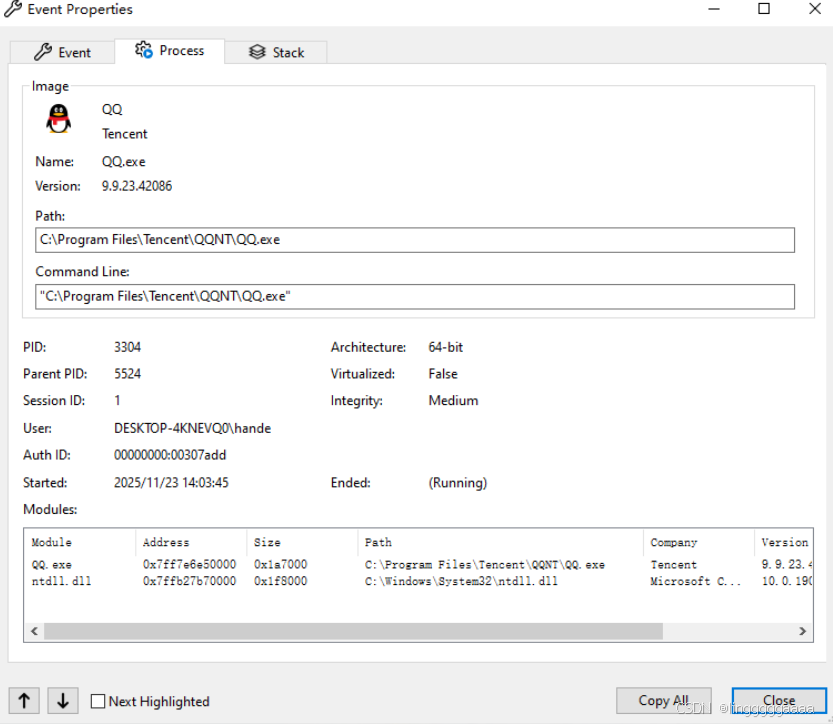This screenshot has height=724, width=833.
Task: Click inside the Command Line field
Action: 415,296
